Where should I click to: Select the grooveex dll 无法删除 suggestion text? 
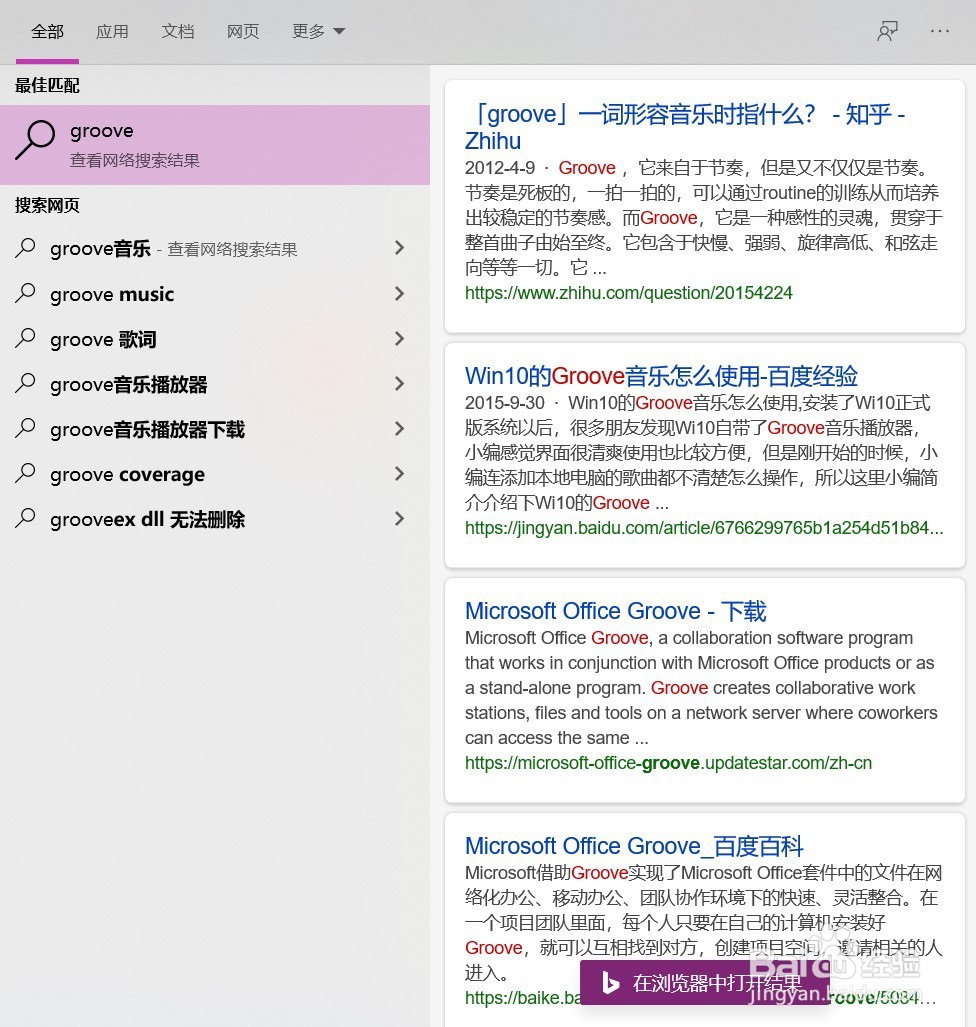(147, 520)
